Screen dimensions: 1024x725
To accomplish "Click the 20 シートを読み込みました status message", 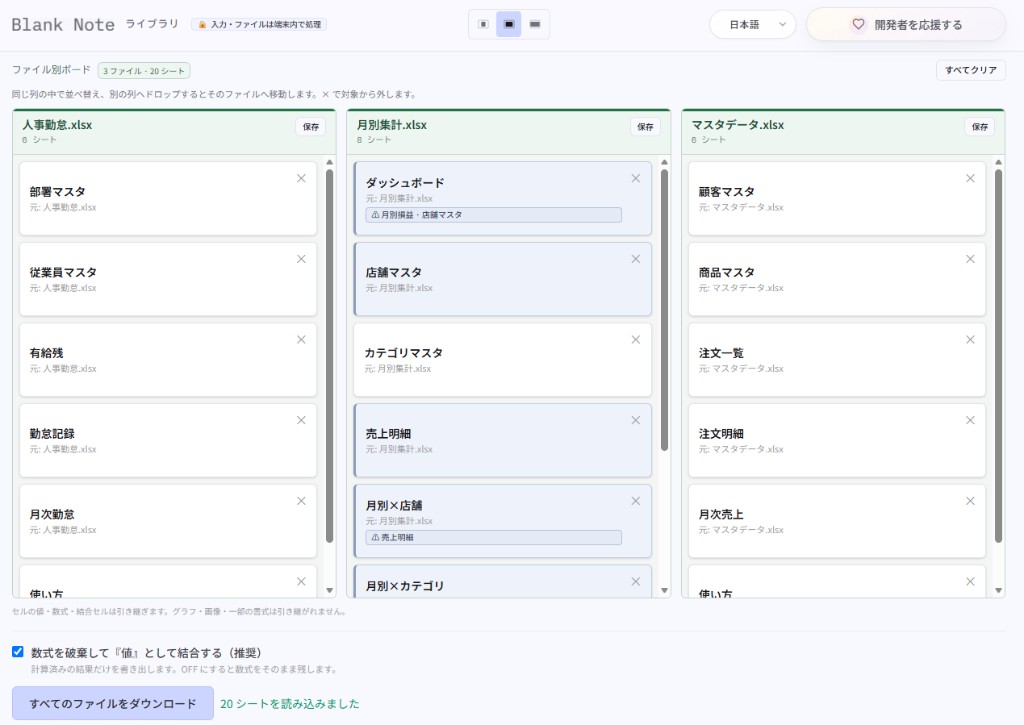I will pyautogui.click(x=290, y=704).
